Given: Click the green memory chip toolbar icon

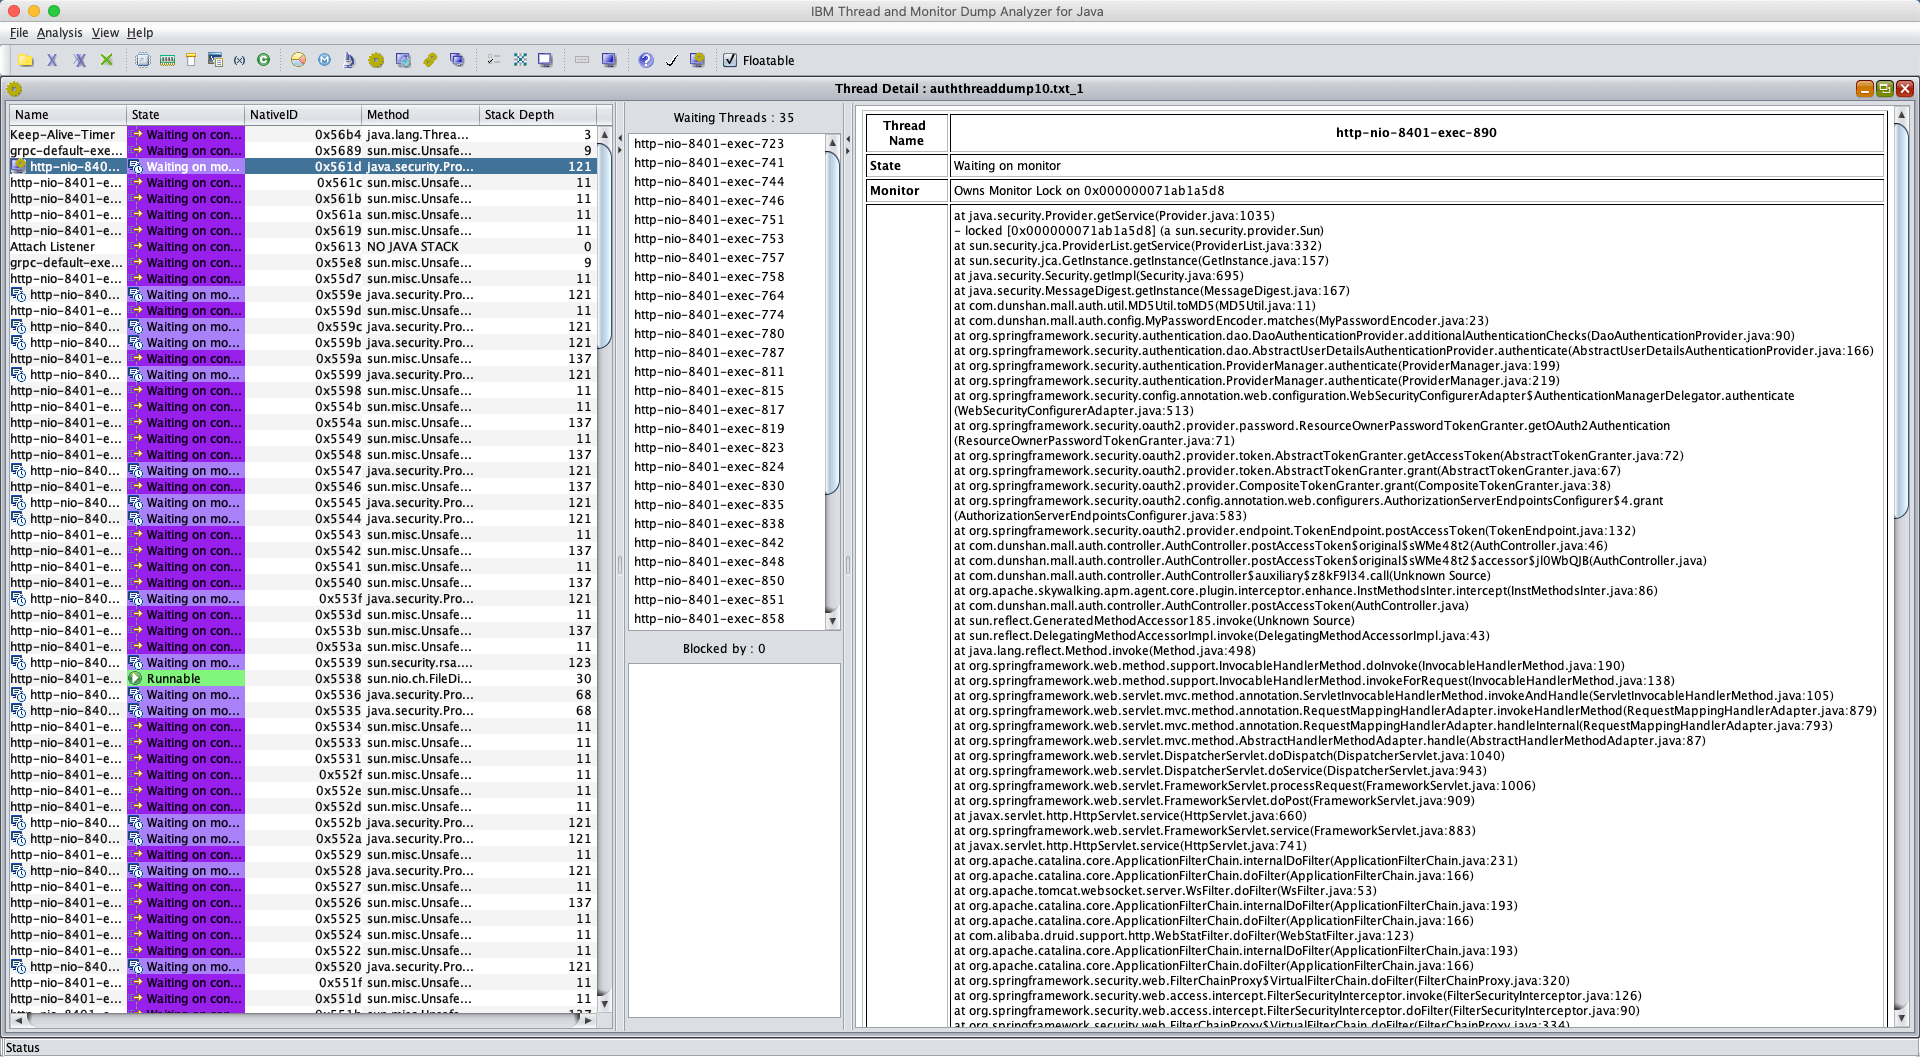Looking at the screenshot, I should 167,60.
